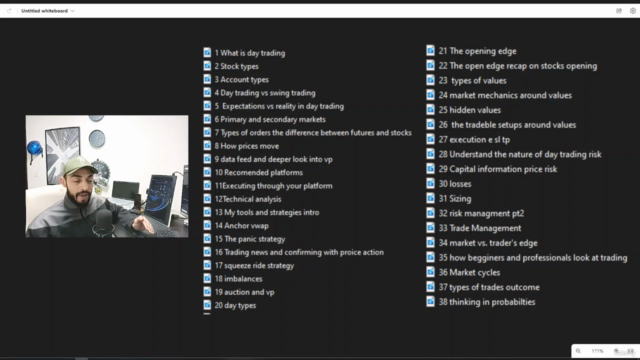Click document icon beside 25 hidden values

431,109
